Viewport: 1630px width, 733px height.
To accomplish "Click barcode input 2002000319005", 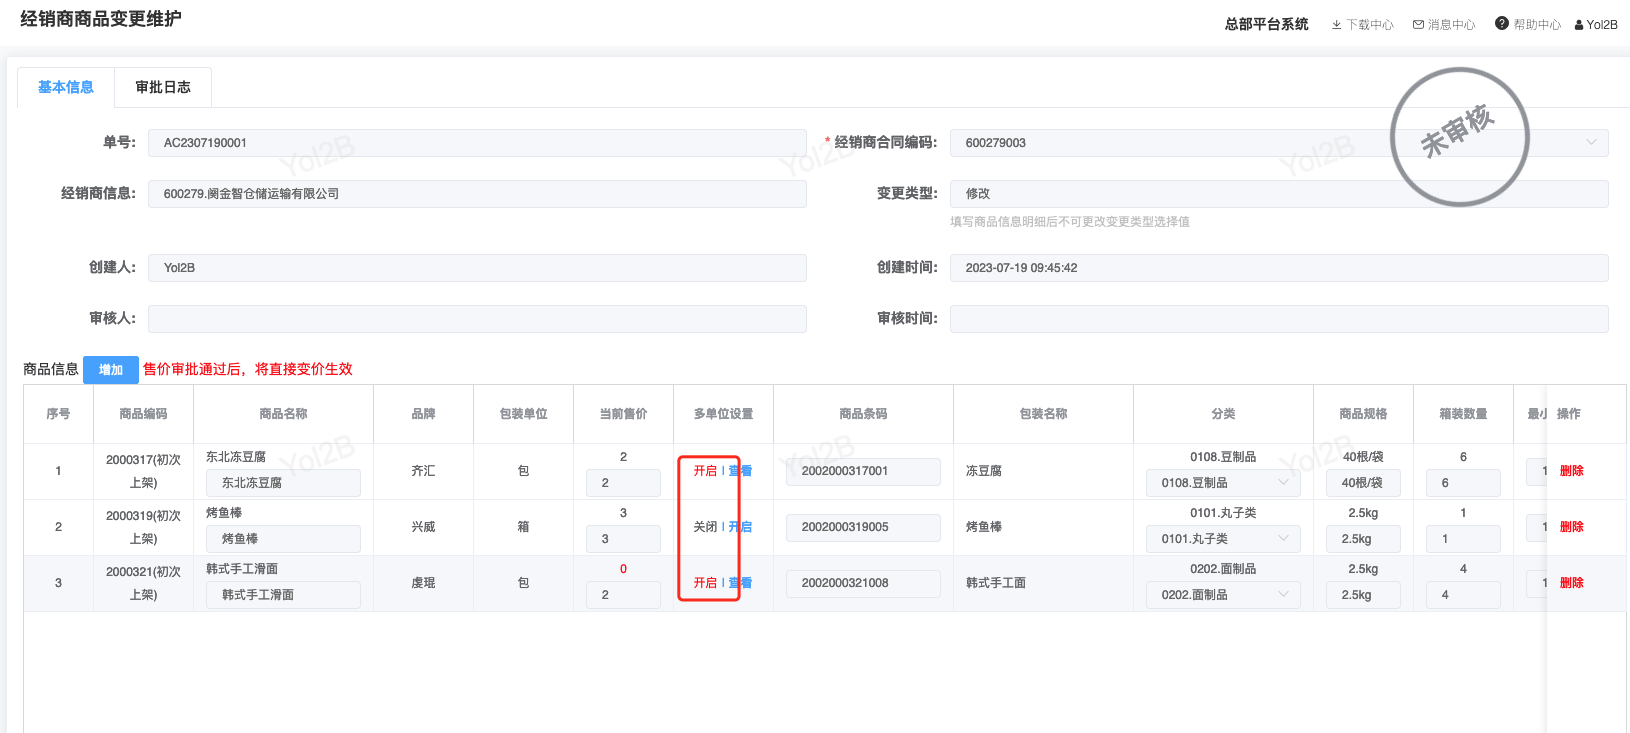I will 863,527.
